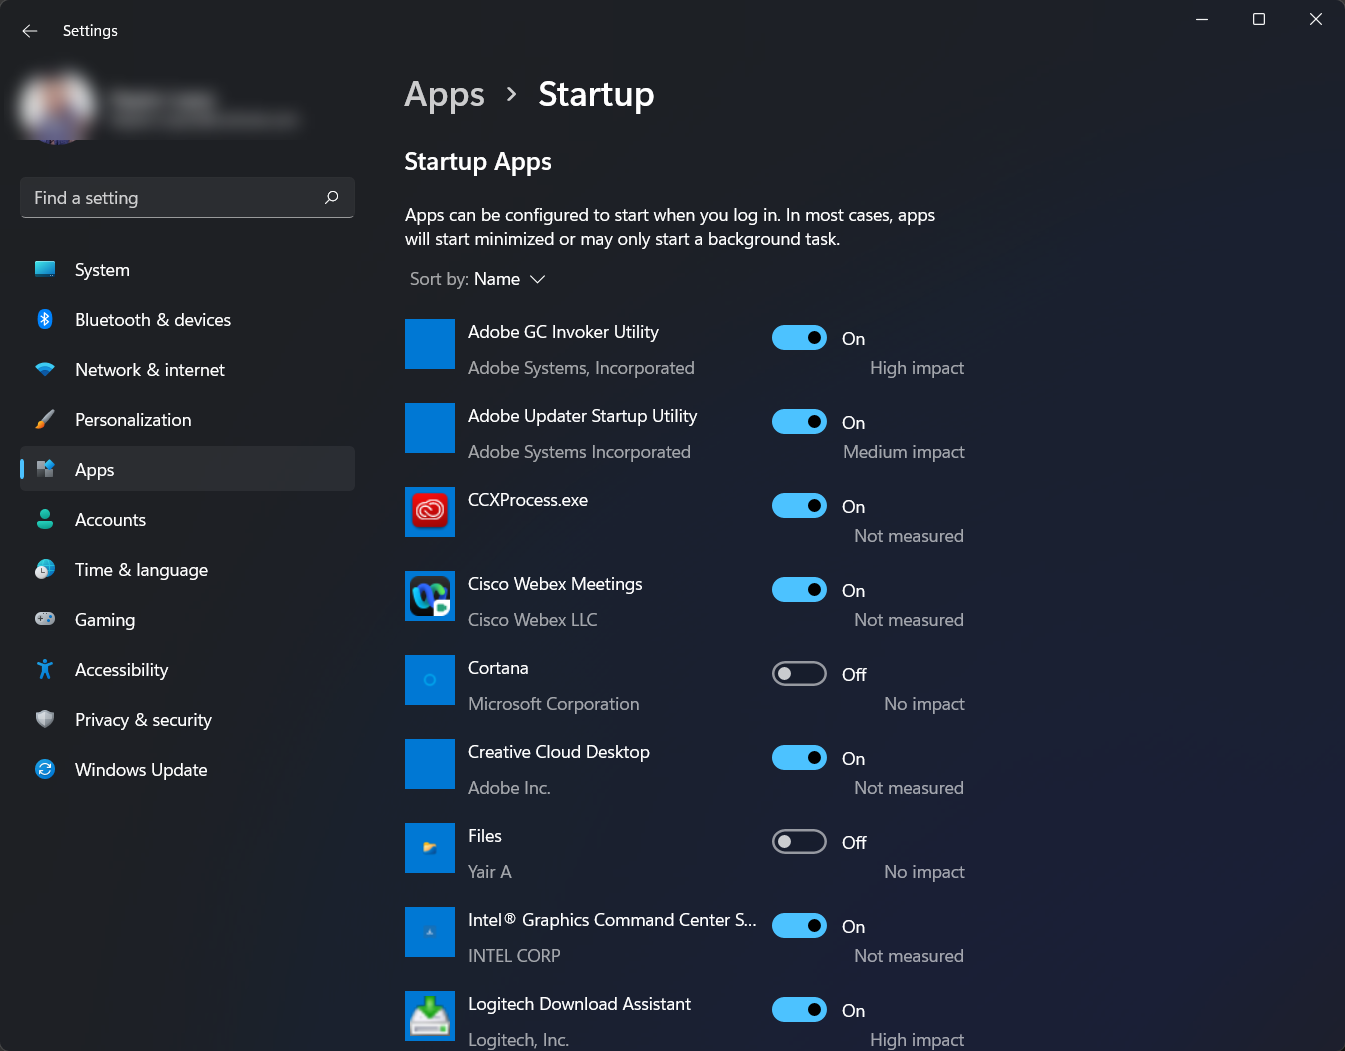
Task: Click the Cisco Webex Meetings name
Action: point(555,584)
